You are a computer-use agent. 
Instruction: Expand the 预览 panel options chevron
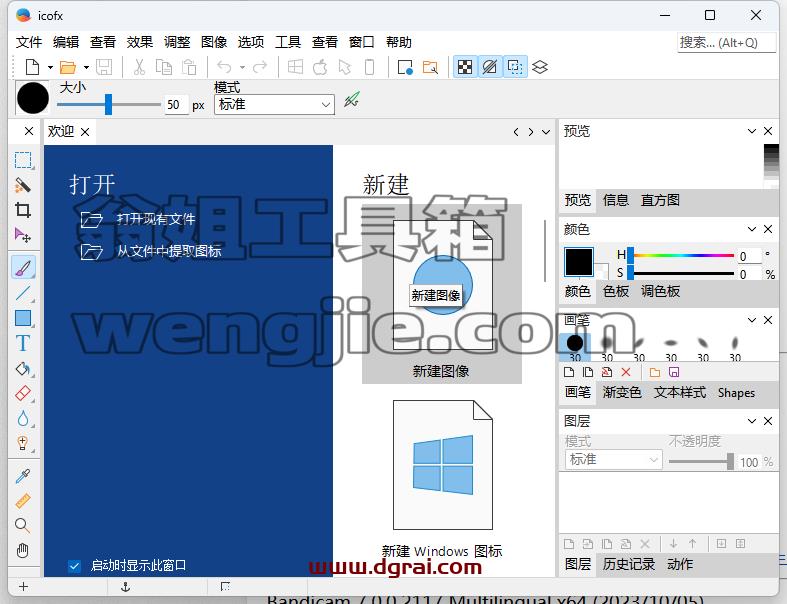[x=751, y=131]
